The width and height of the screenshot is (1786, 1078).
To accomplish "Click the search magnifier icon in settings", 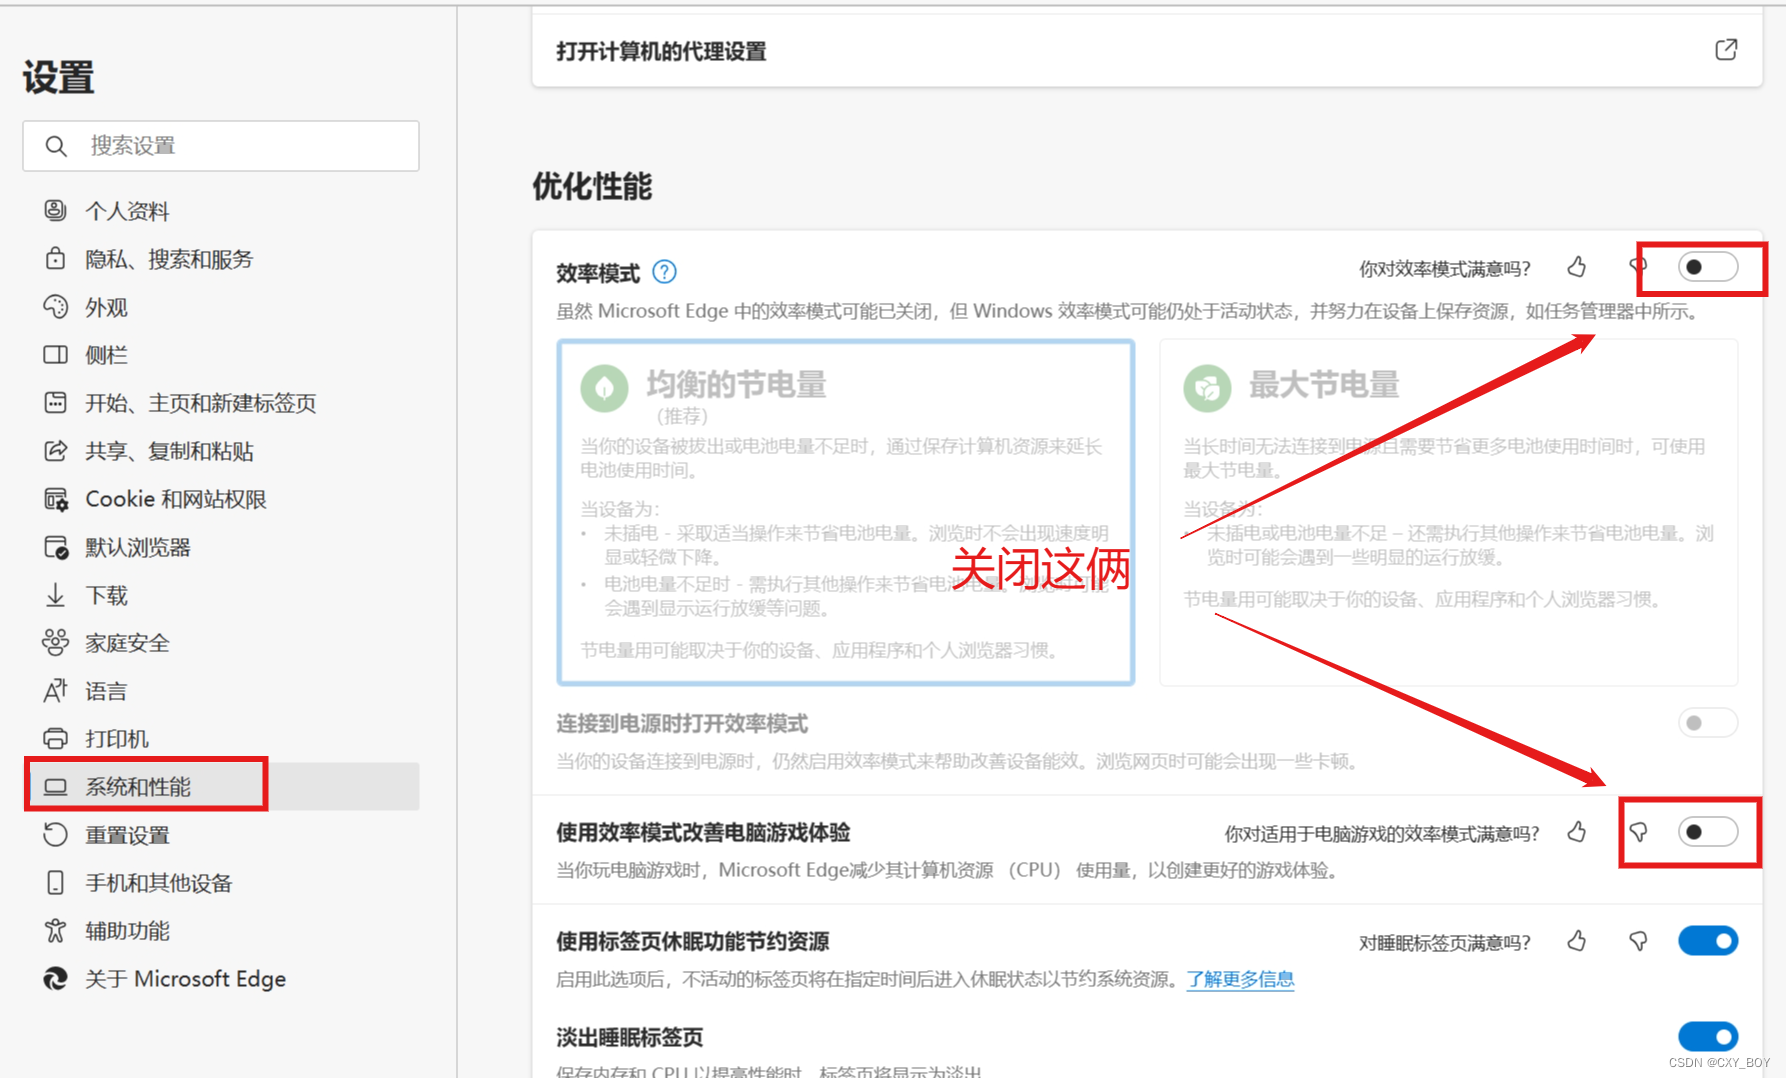I will pyautogui.click(x=56, y=146).
